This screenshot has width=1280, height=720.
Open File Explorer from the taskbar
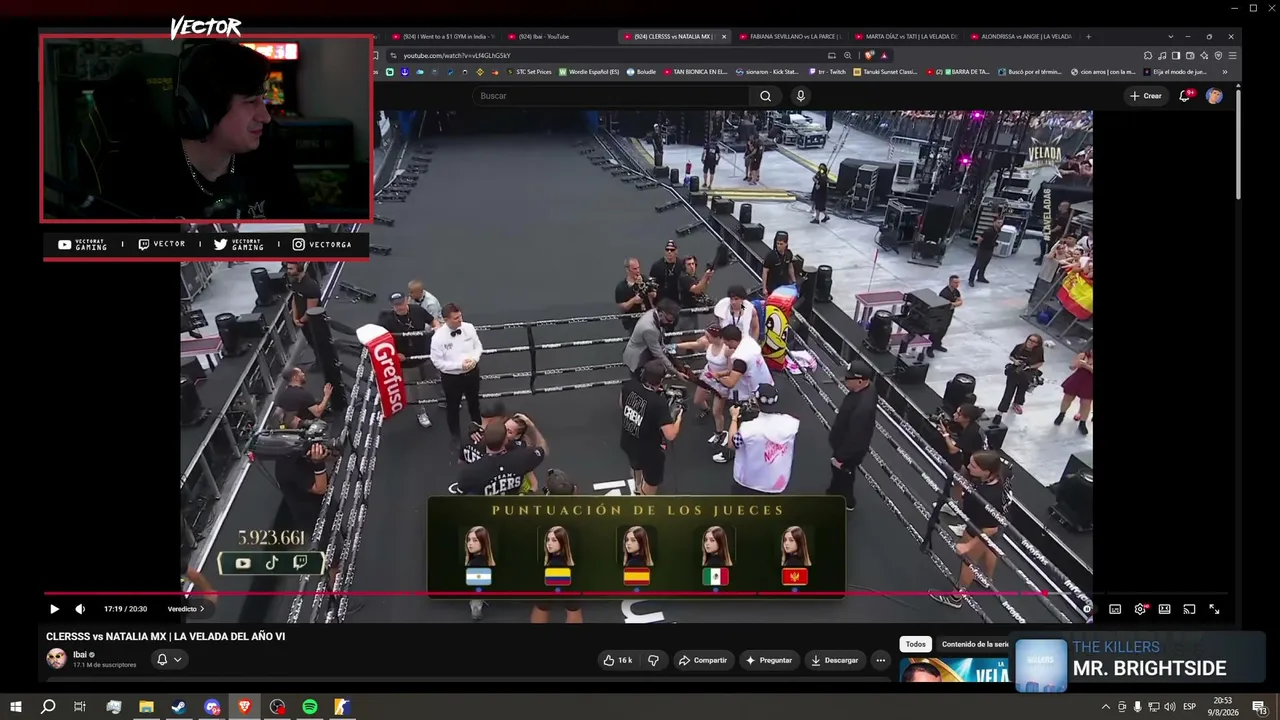pyautogui.click(x=146, y=707)
